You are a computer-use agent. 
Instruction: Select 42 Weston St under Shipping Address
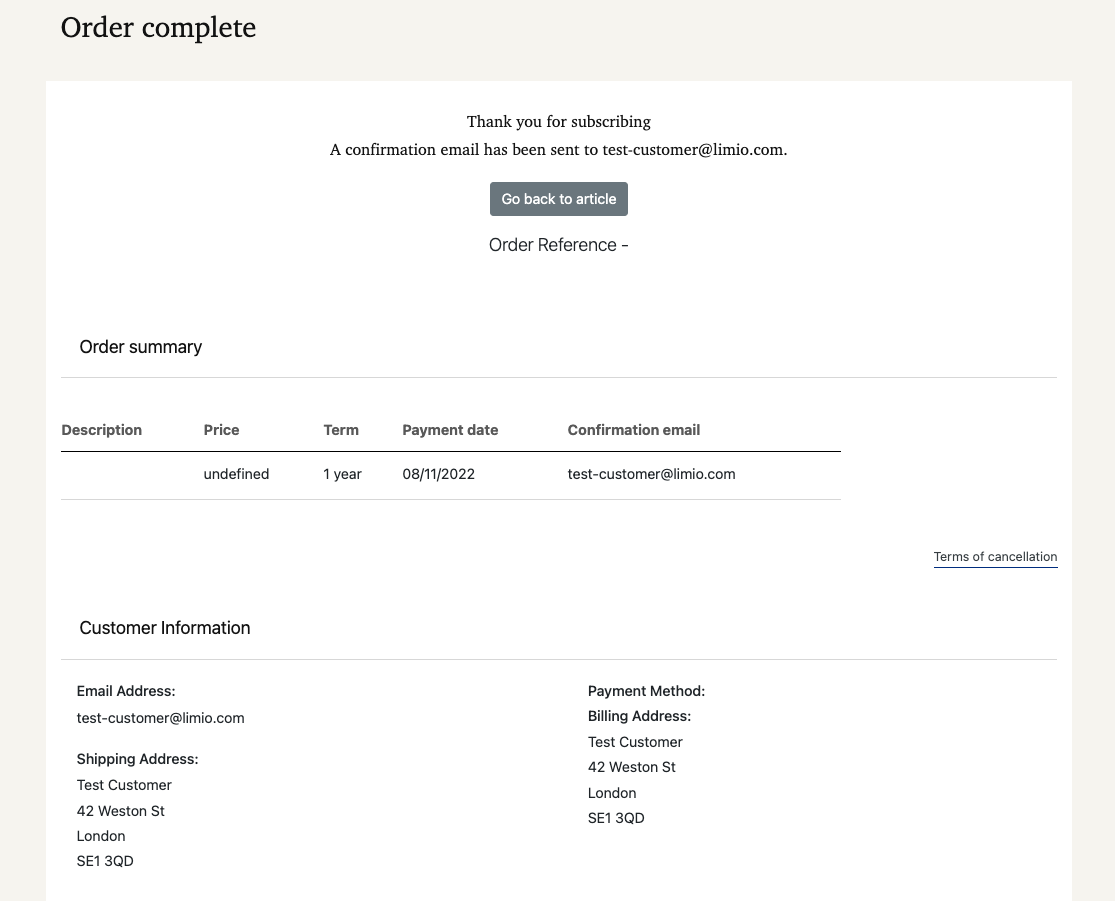(121, 811)
